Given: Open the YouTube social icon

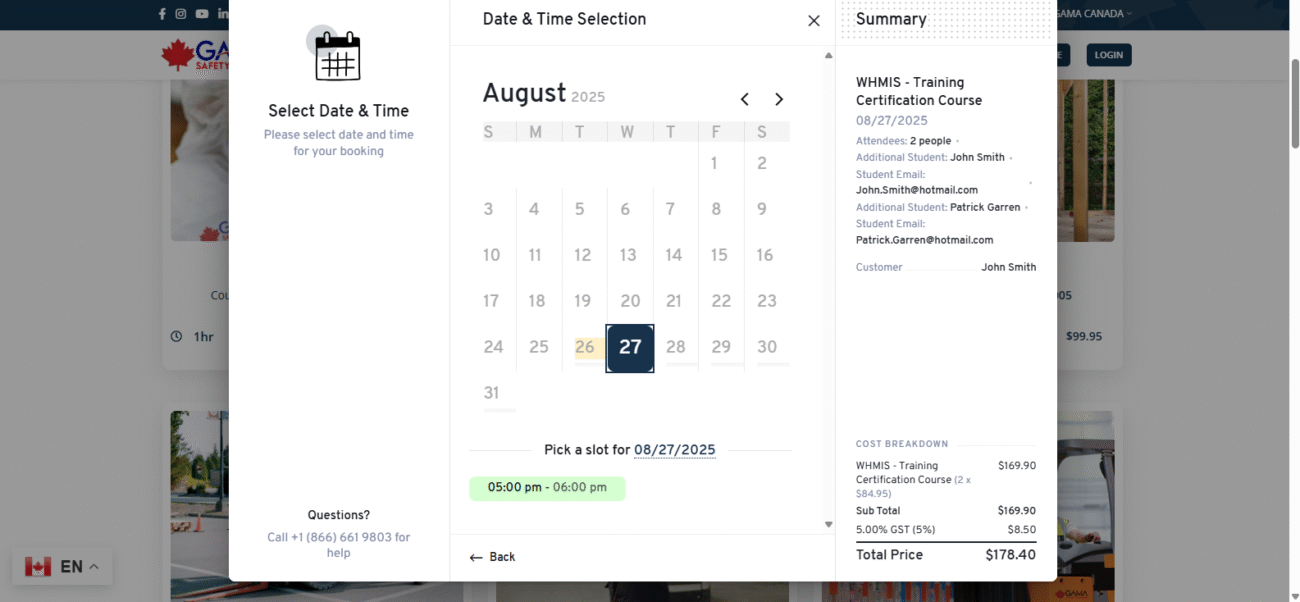Looking at the screenshot, I should [202, 14].
